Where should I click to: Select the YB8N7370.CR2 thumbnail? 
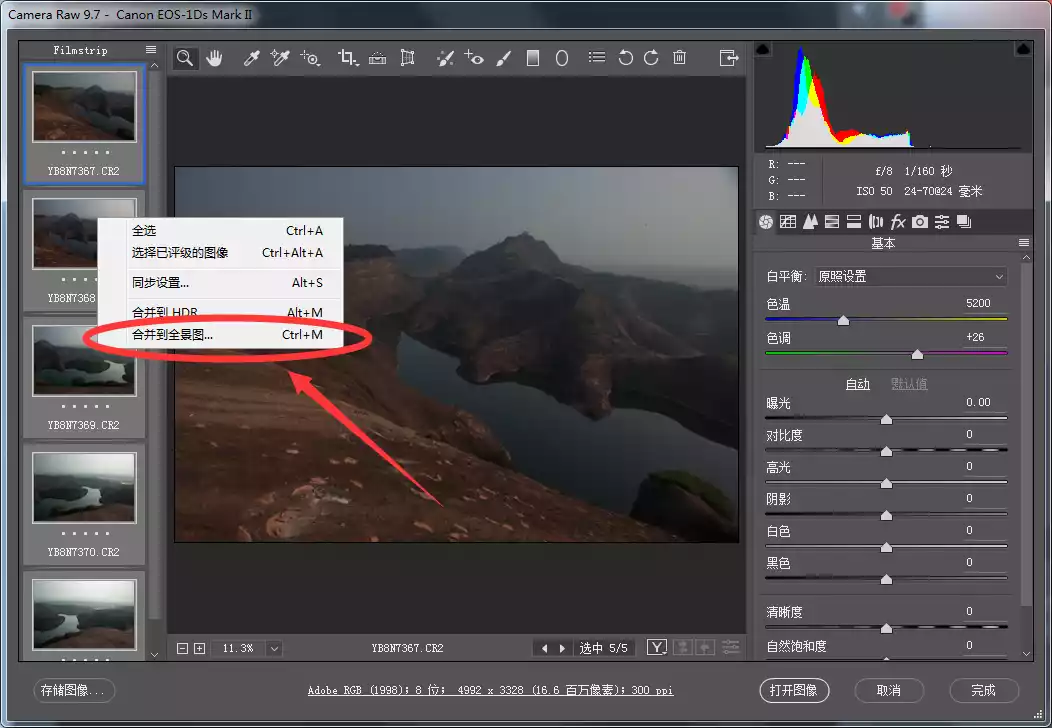(x=84, y=487)
